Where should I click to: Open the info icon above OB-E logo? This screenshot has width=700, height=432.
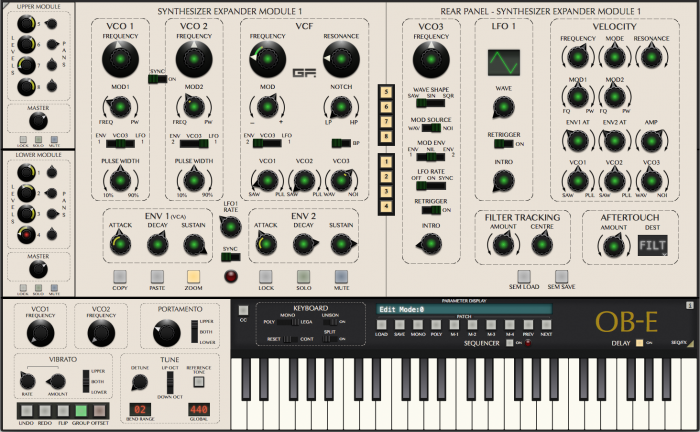tap(689, 305)
